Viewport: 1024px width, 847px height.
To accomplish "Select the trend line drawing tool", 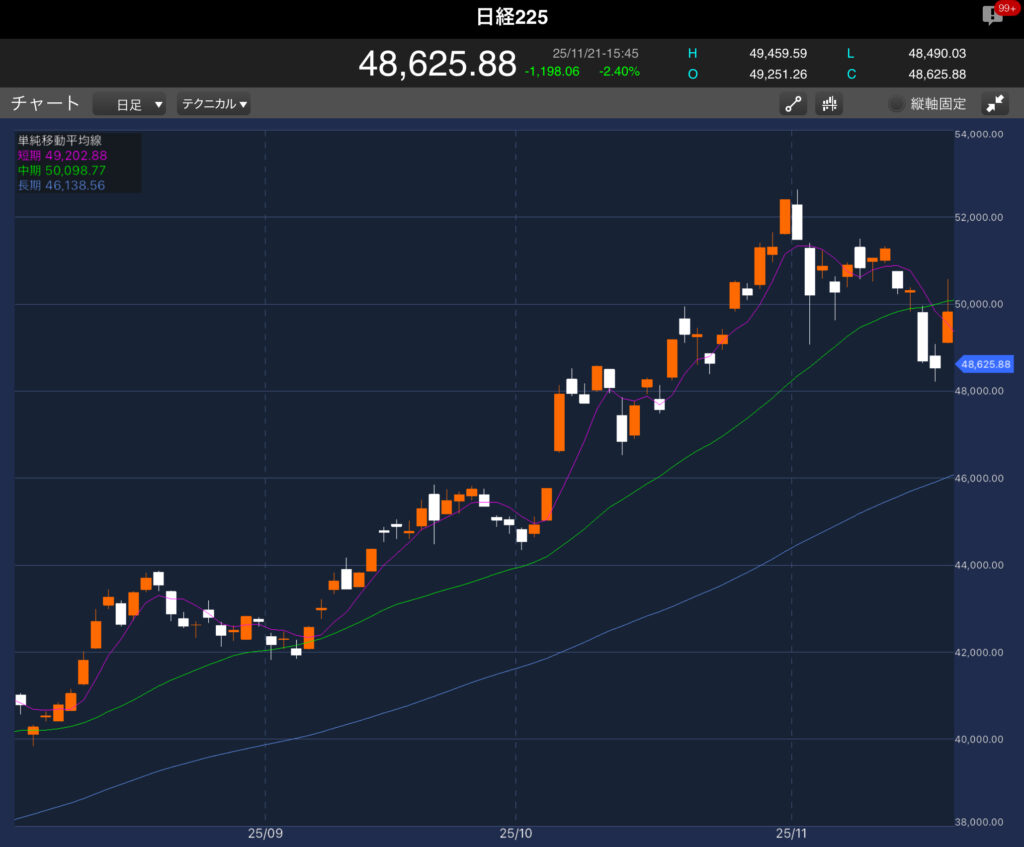I will coord(794,104).
